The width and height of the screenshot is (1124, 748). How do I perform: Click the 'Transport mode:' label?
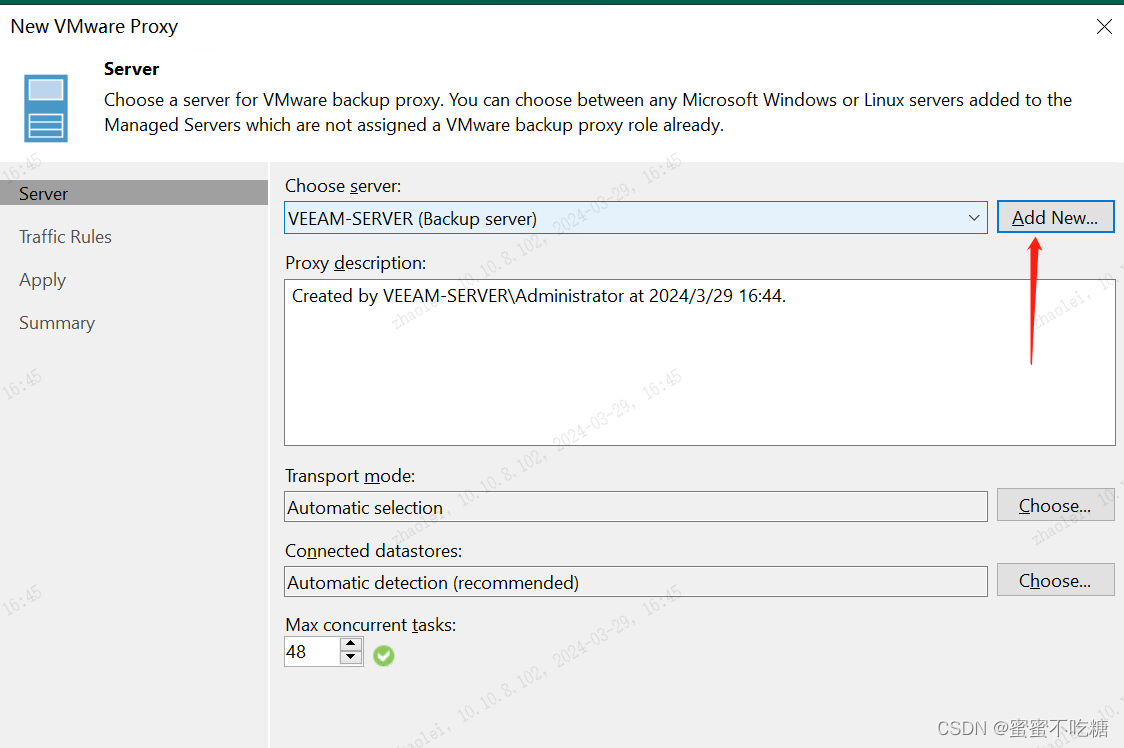(x=350, y=475)
